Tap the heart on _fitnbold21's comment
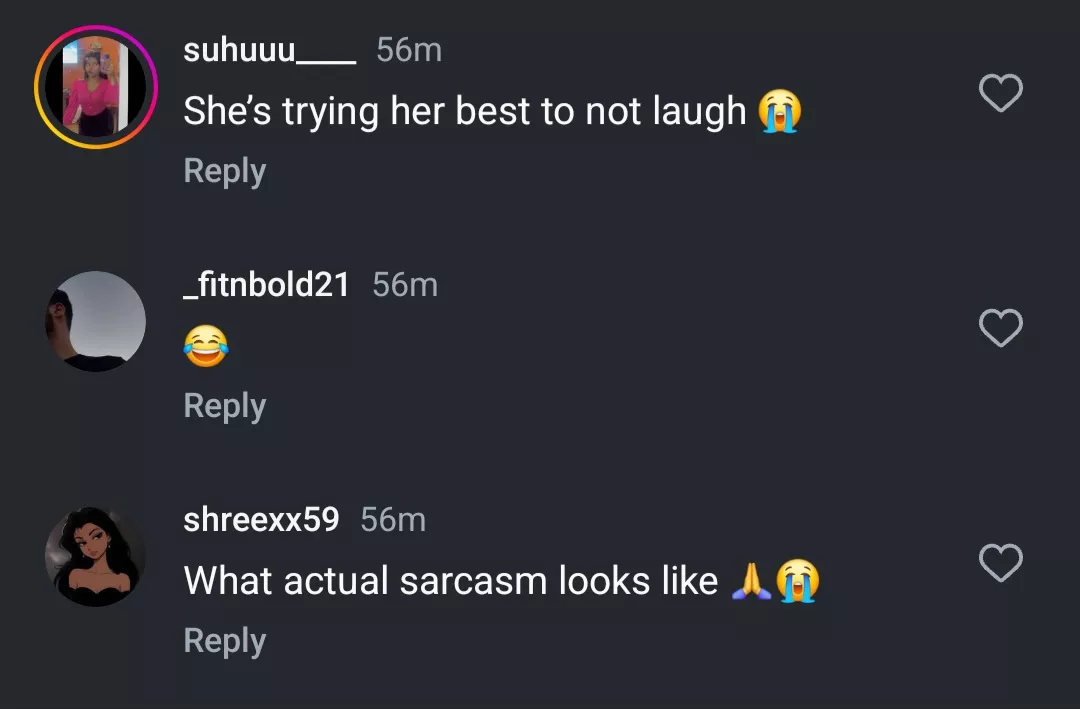1080x709 pixels. point(1000,329)
